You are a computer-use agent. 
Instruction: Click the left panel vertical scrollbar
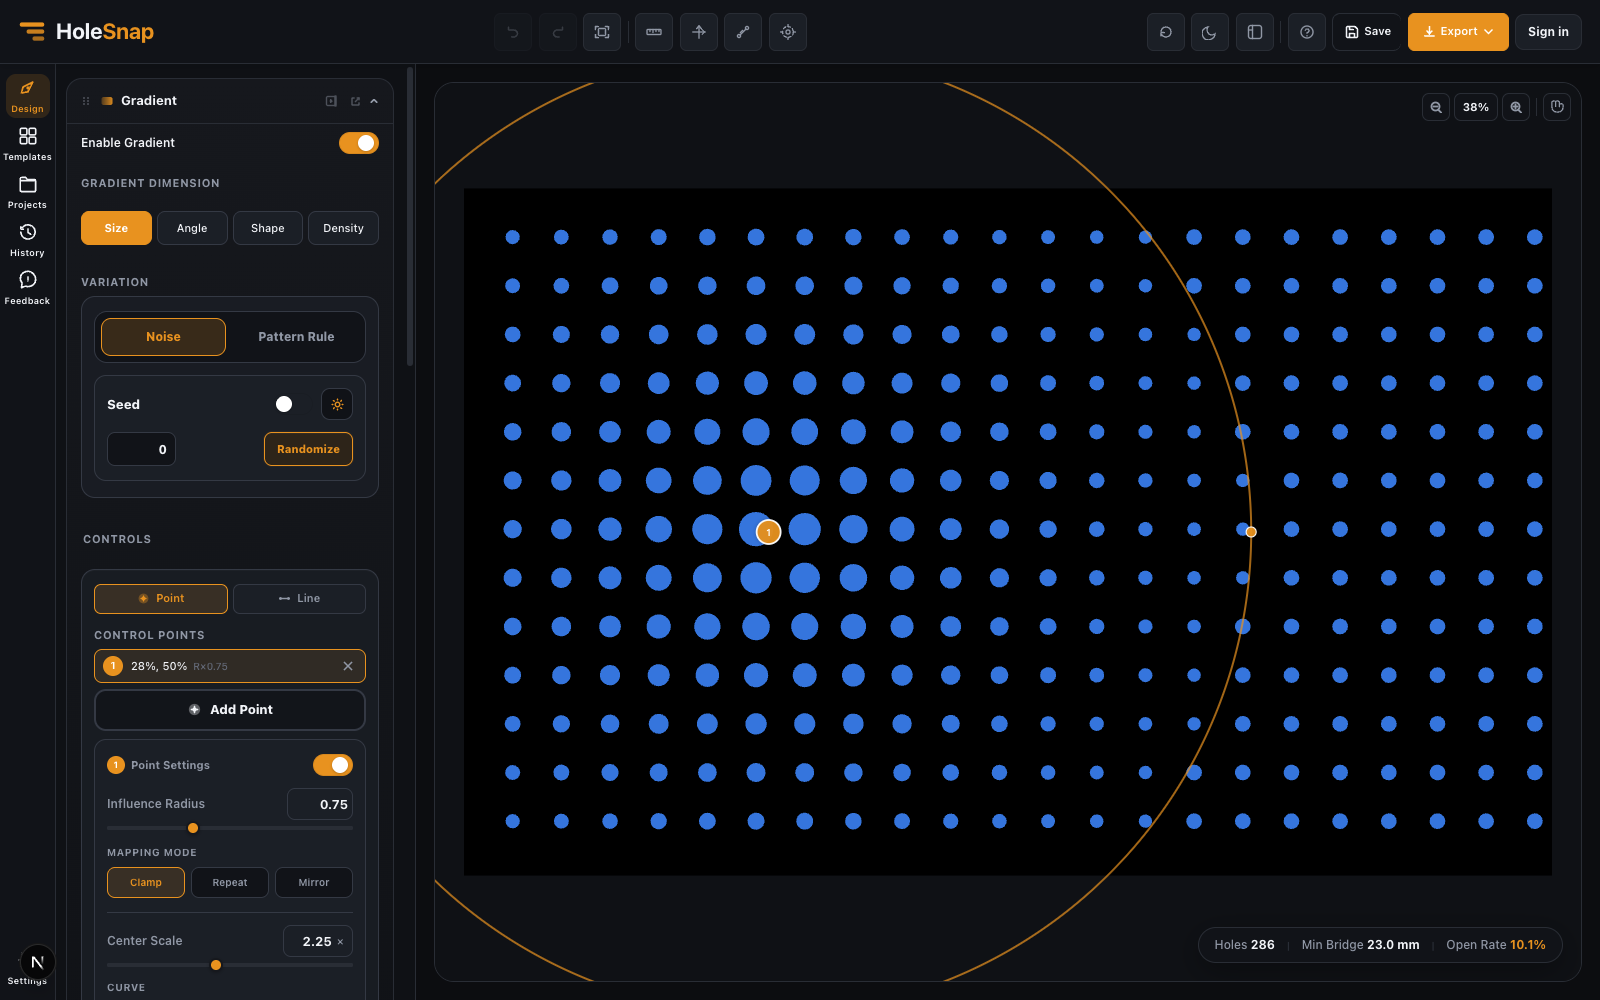pyautogui.click(x=410, y=217)
